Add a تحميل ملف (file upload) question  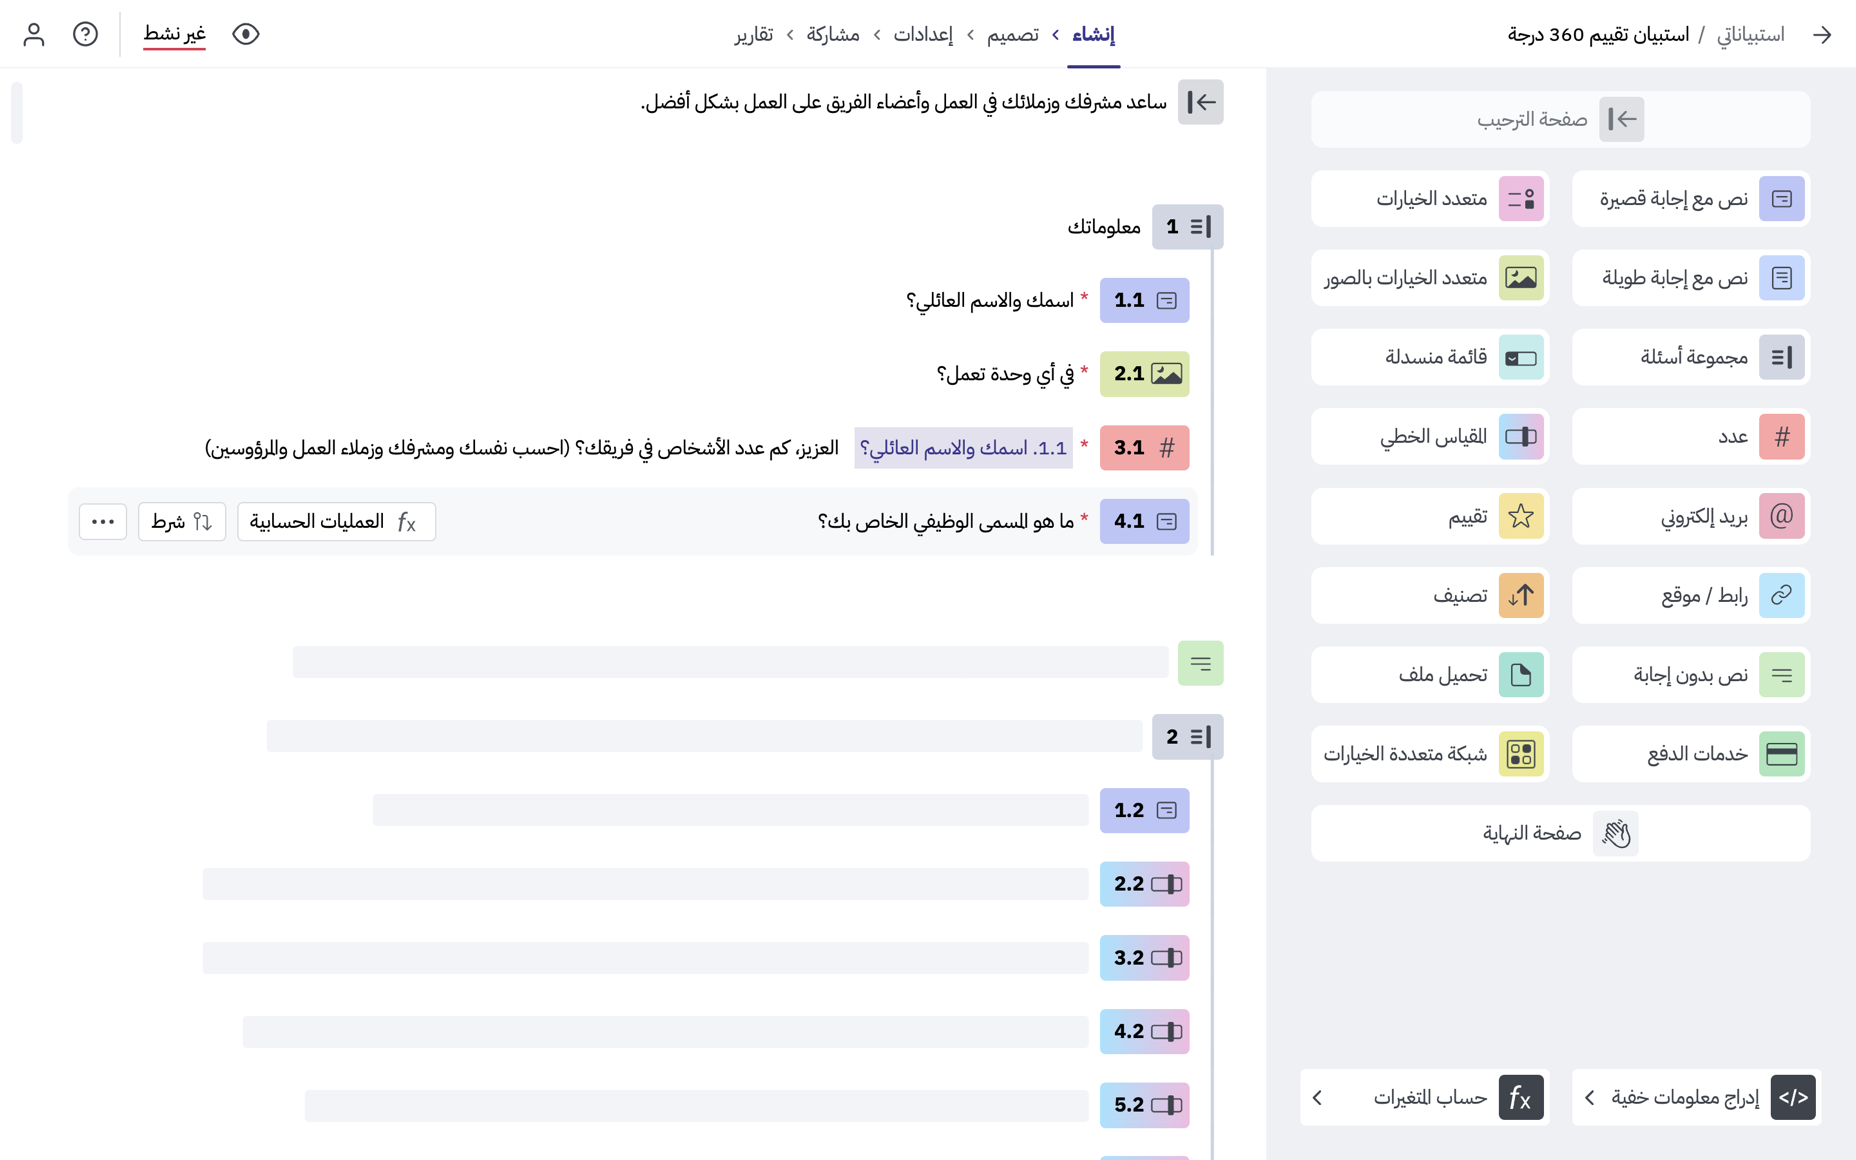point(1429,675)
